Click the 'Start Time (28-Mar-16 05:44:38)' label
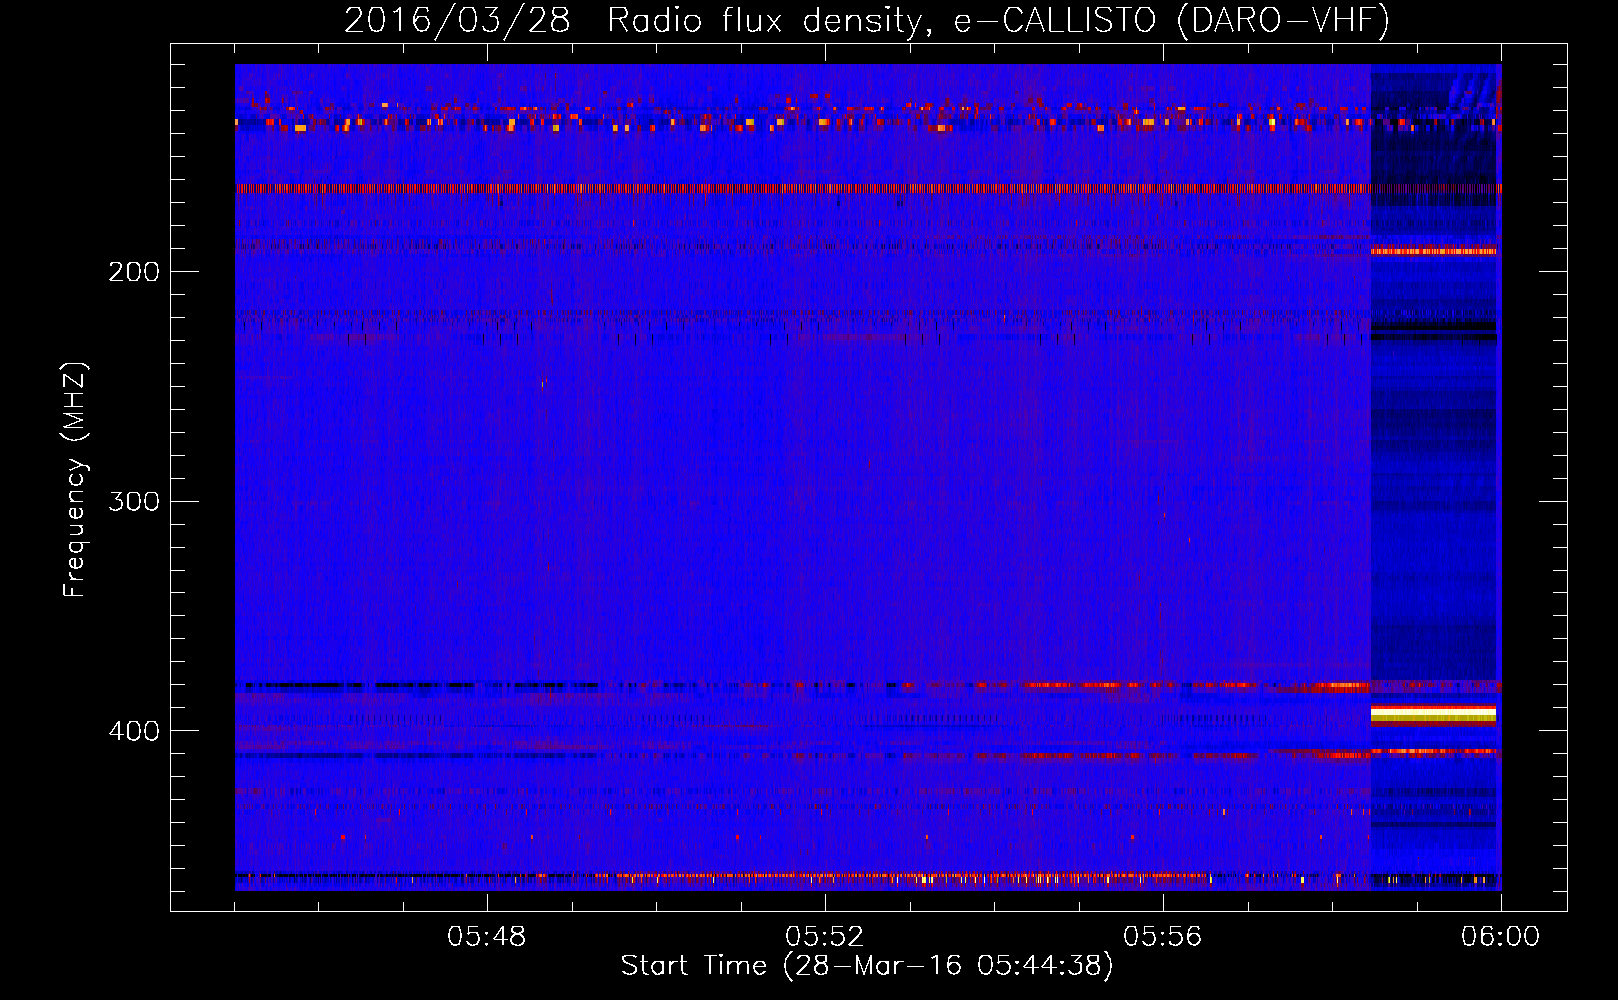 [x=867, y=966]
